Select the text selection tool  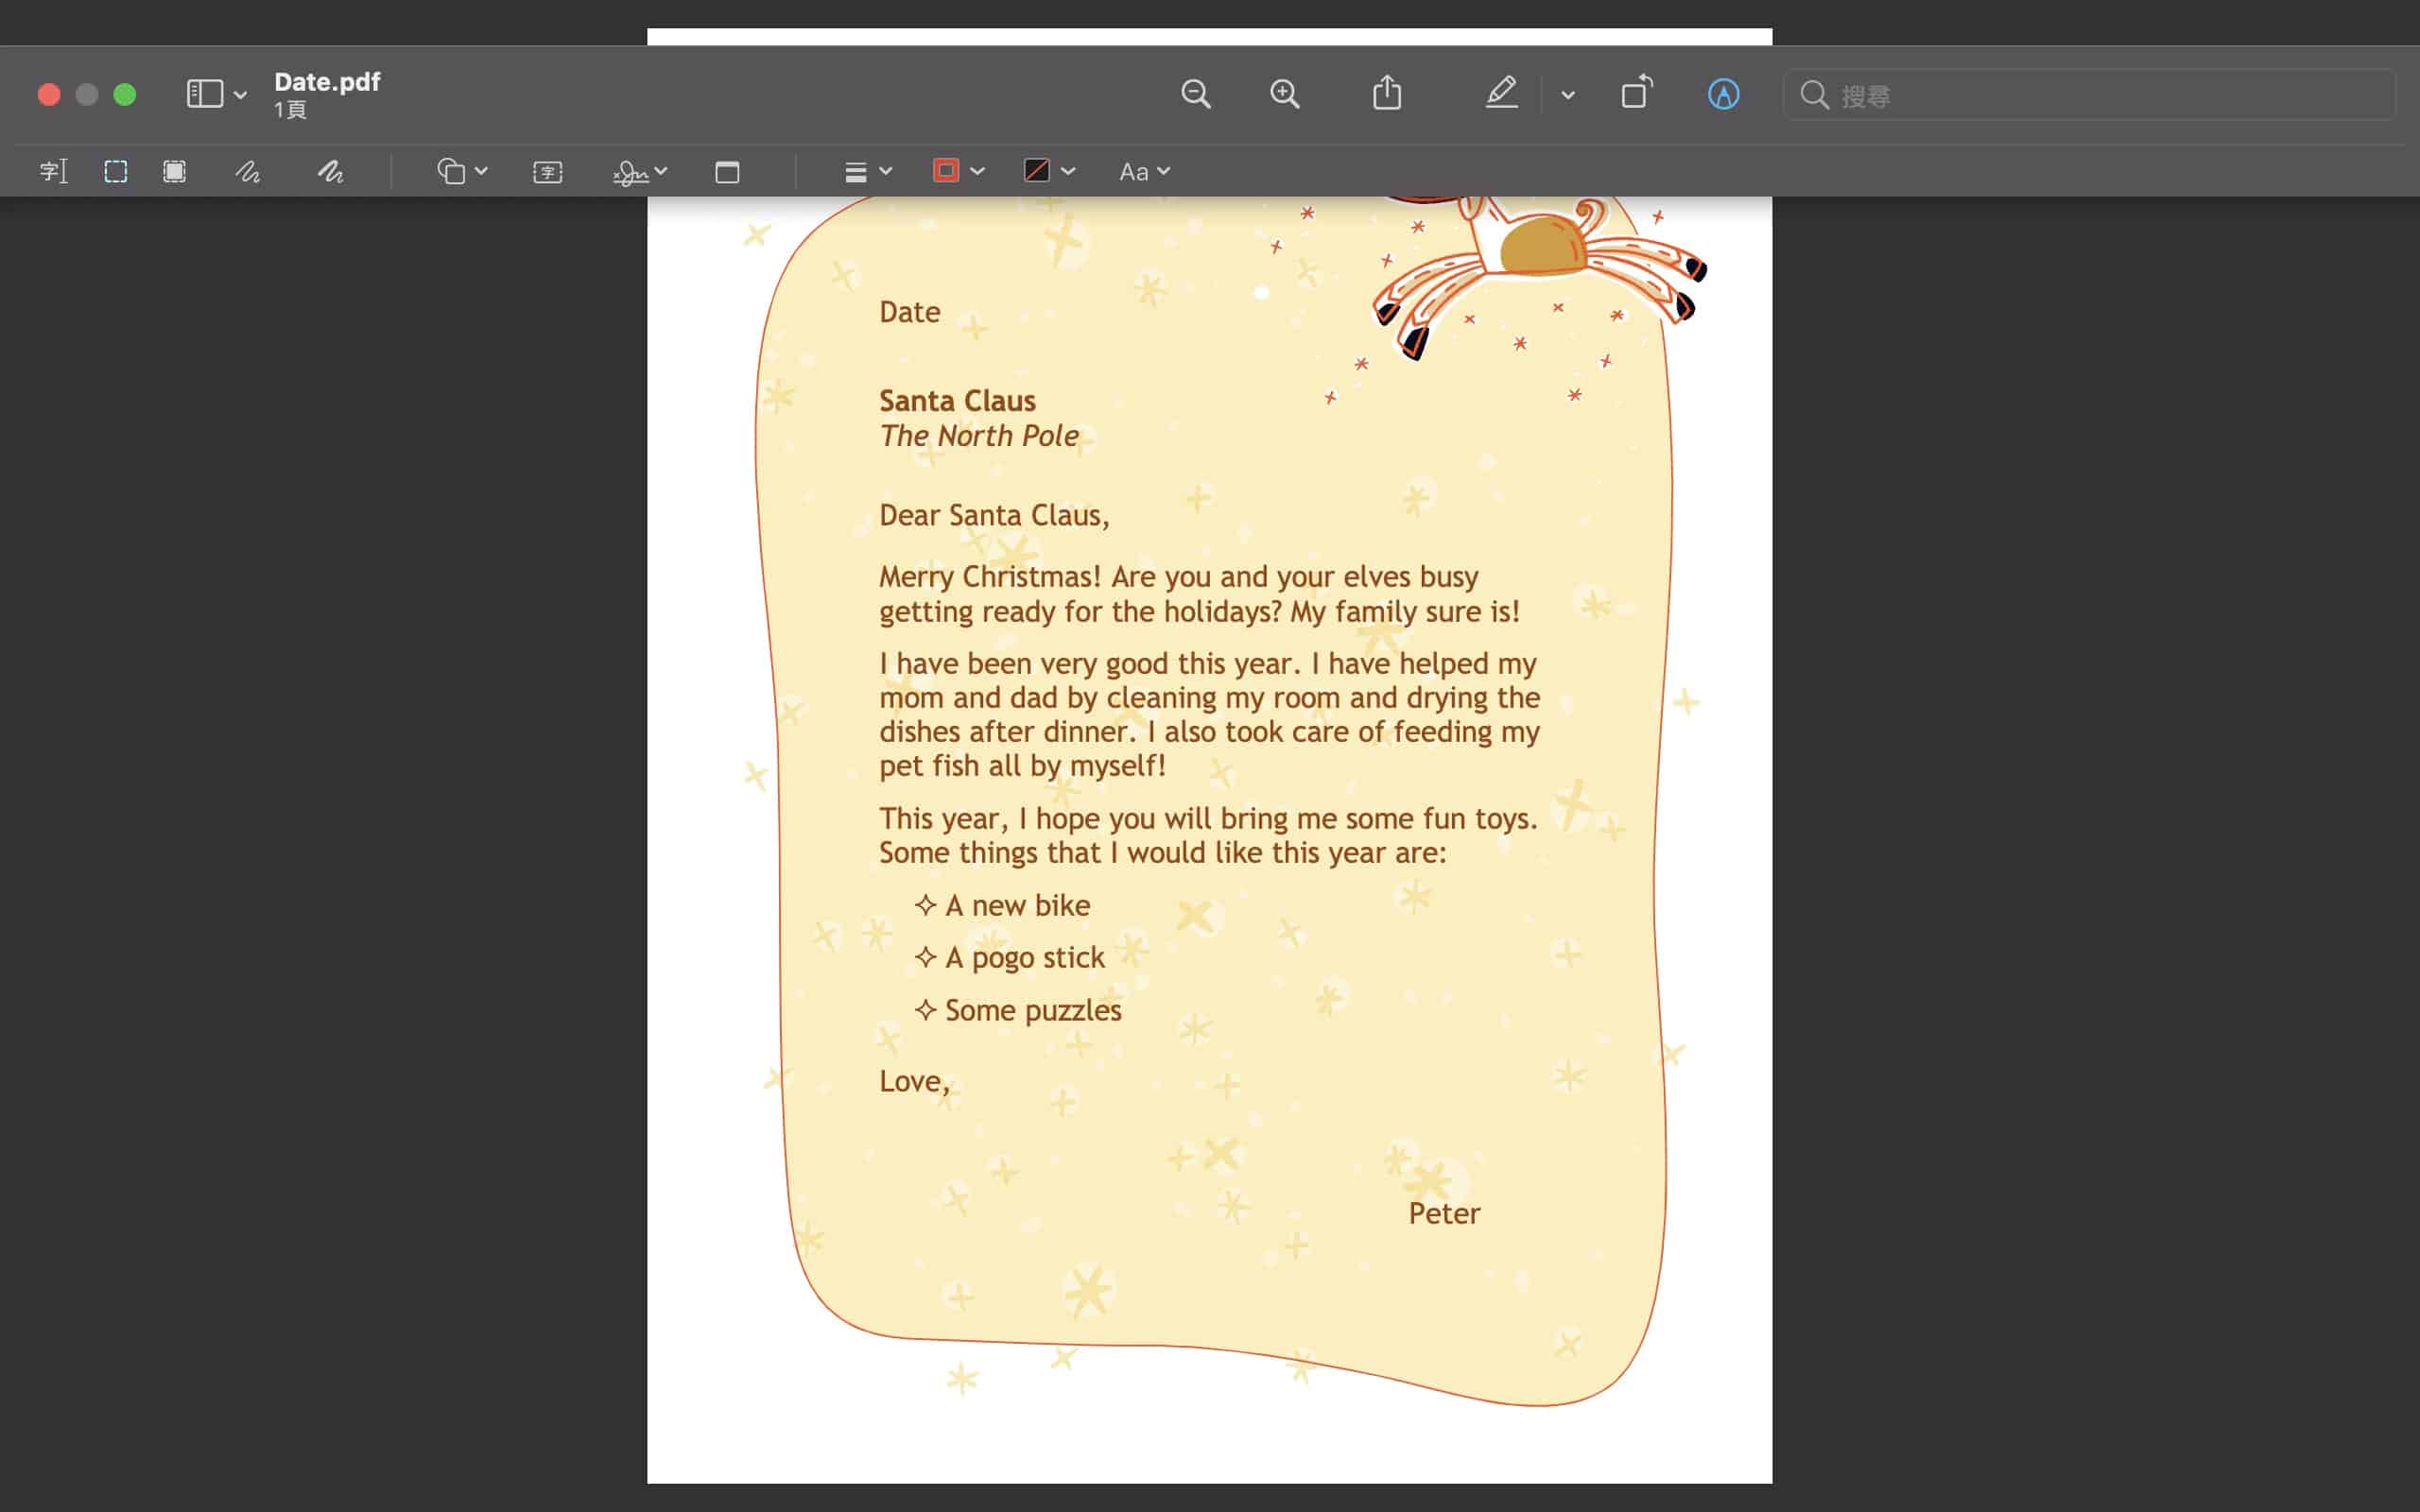(53, 172)
